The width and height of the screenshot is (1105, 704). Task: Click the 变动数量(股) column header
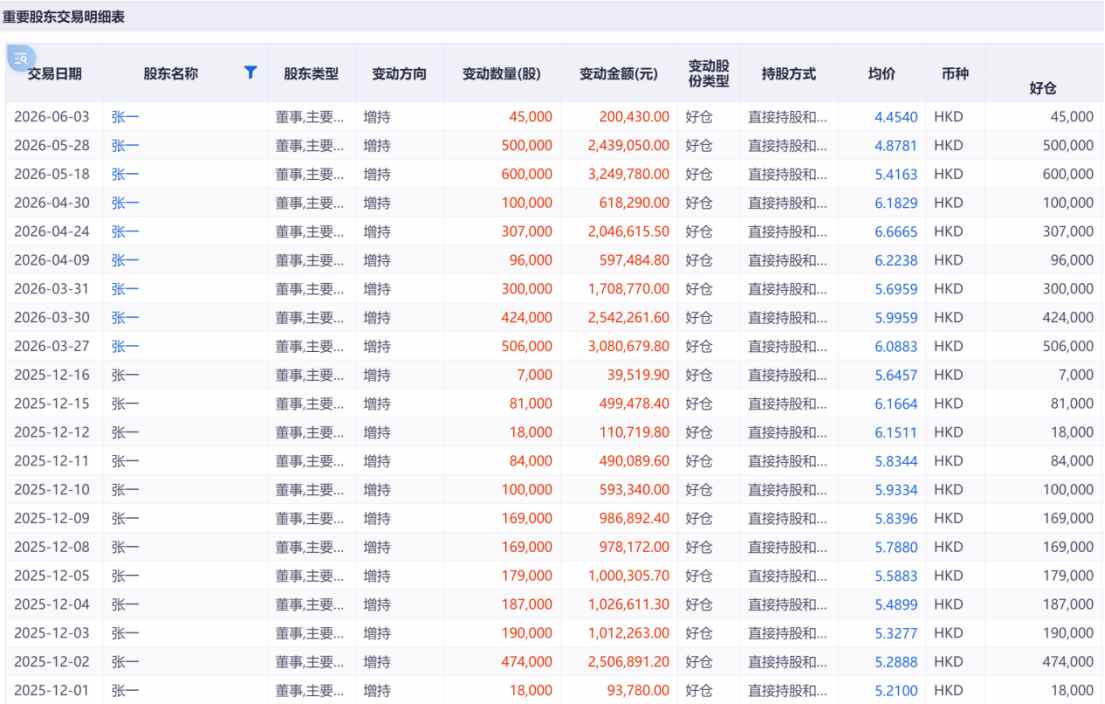coord(501,74)
